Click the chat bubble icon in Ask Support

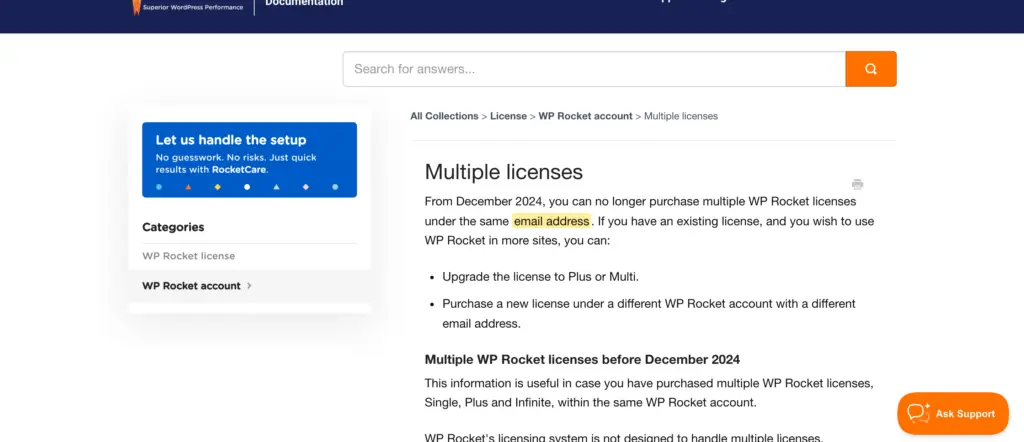coord(918,413)
